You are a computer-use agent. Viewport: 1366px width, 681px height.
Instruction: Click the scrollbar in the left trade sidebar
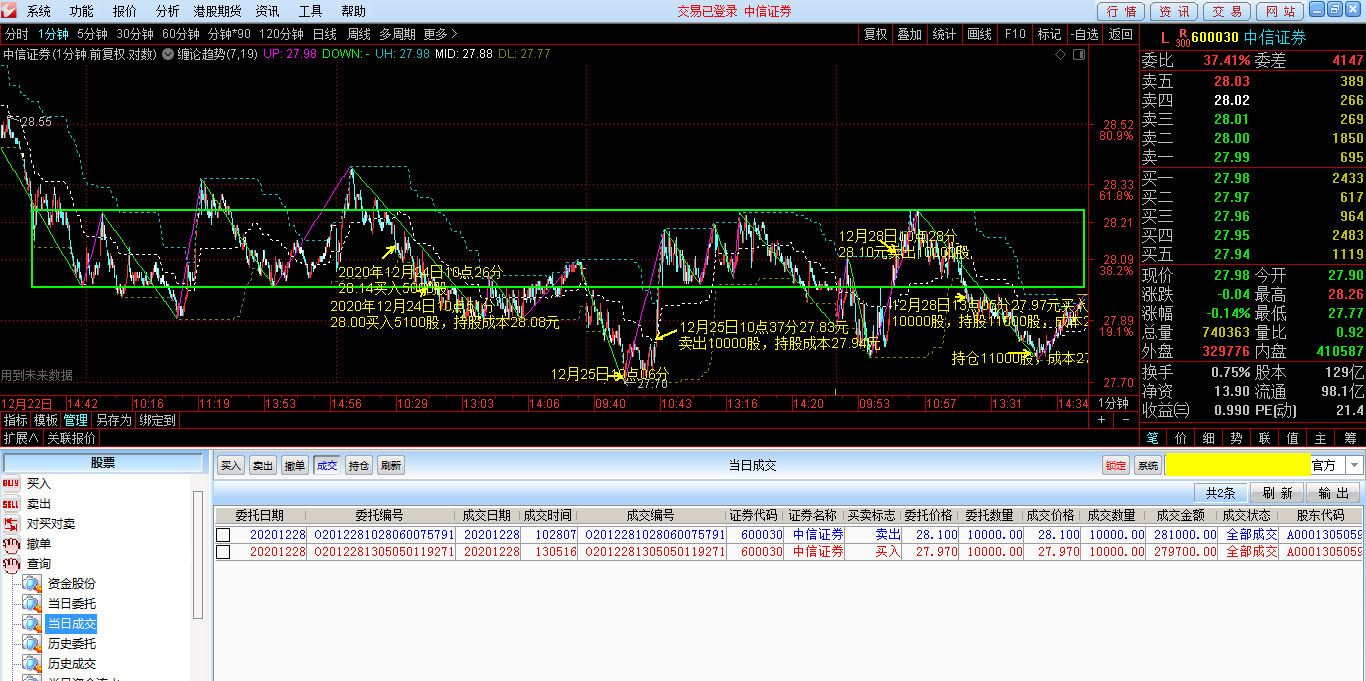click(198, 555)
